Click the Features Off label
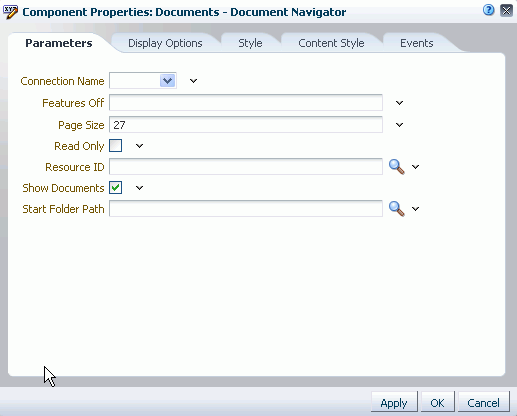 [73, 103]
